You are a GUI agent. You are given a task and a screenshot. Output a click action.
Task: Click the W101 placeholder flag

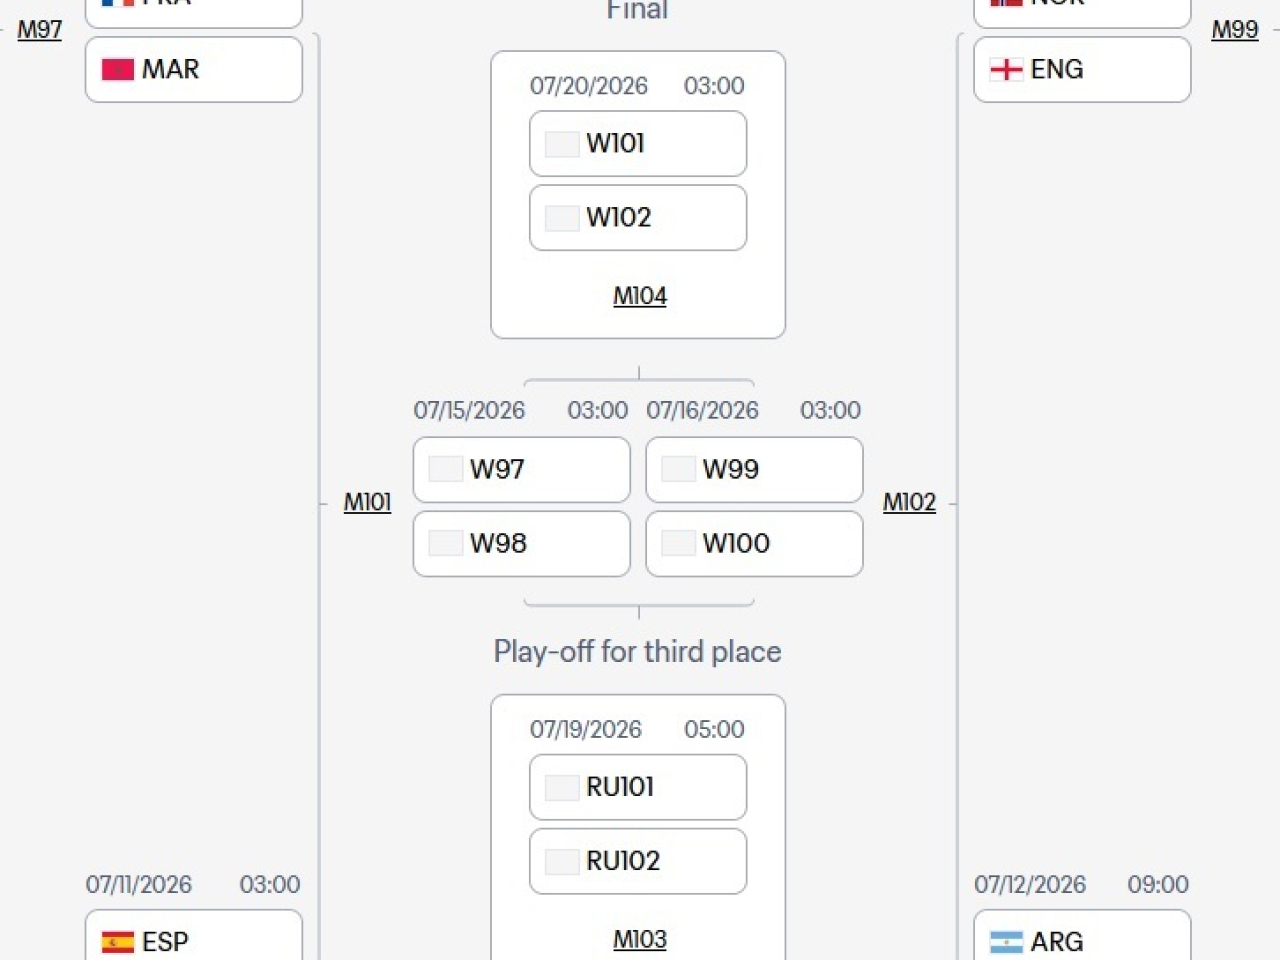click(x=562, y=144)
